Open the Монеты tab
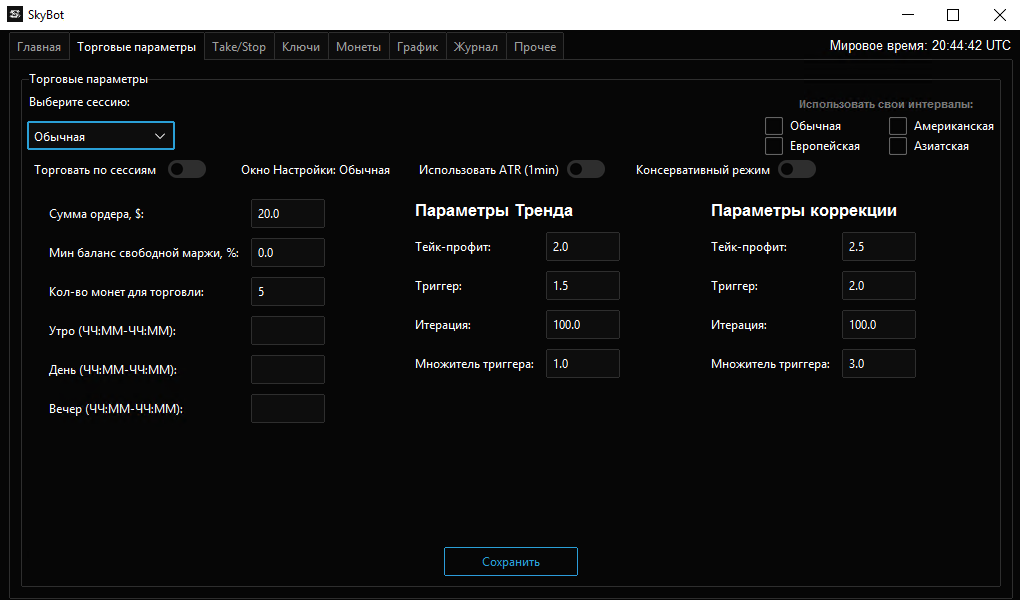 pos(358,47)
